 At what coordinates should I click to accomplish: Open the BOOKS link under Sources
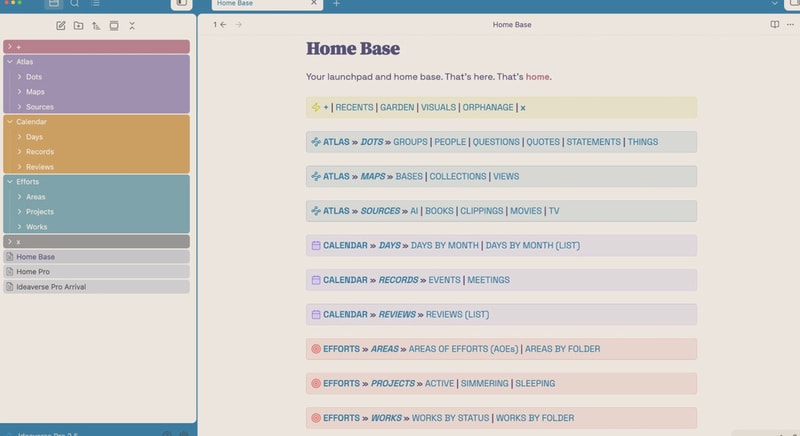coord(439,211)
